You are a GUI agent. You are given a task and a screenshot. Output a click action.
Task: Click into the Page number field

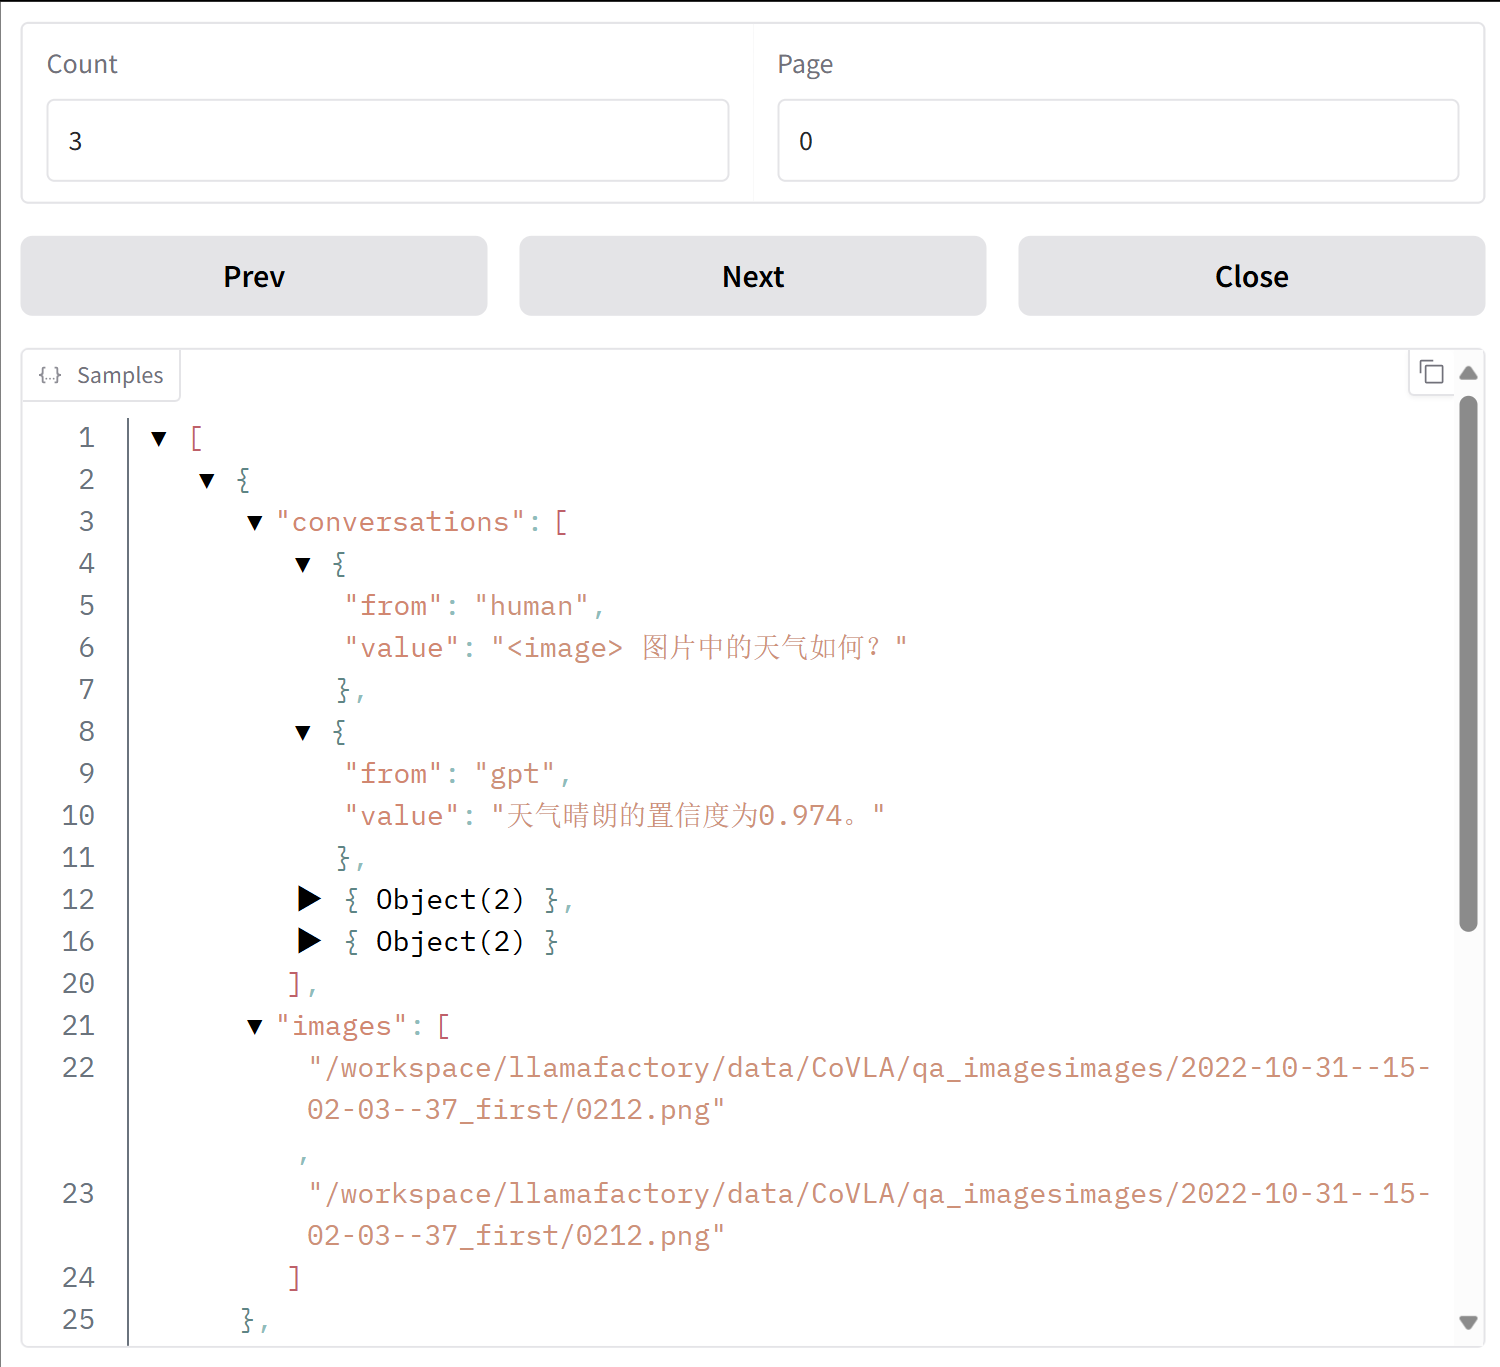pos(1117,141)
